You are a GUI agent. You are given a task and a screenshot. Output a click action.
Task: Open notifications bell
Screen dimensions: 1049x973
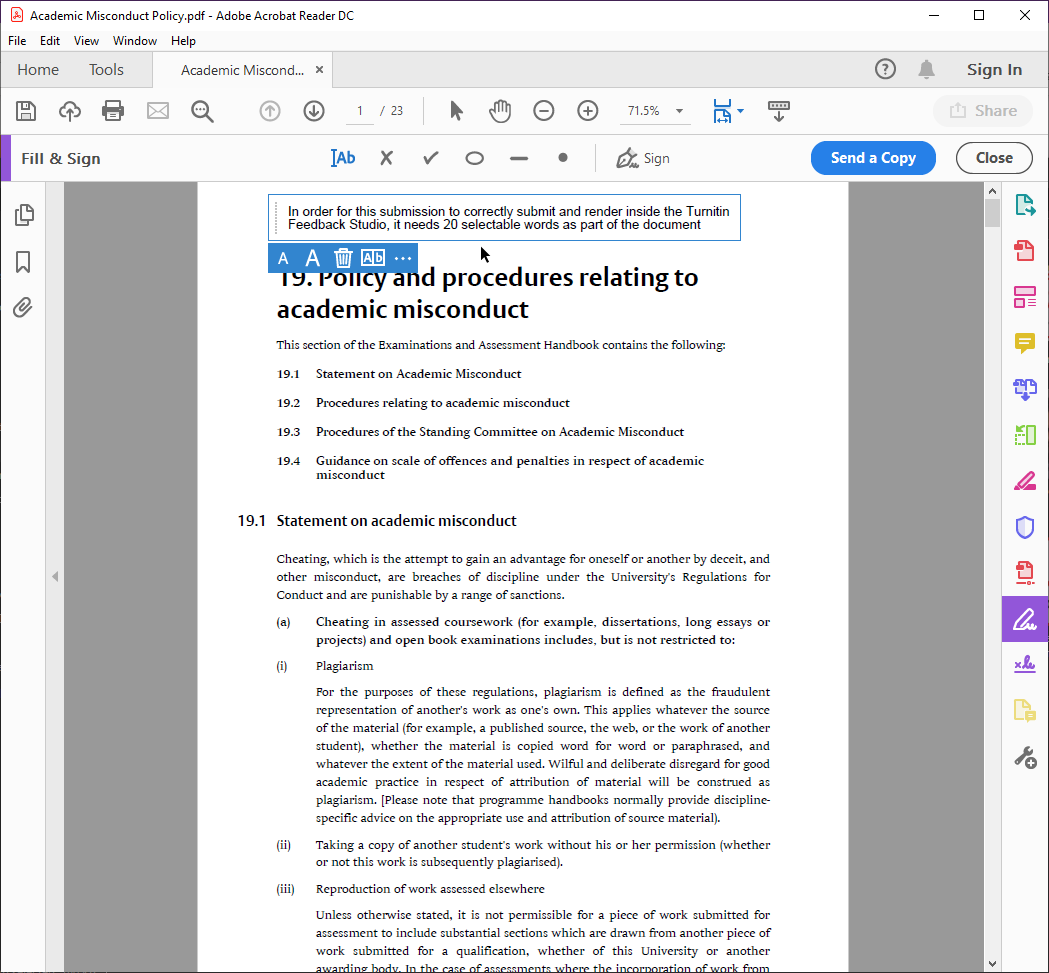point(926,70)
